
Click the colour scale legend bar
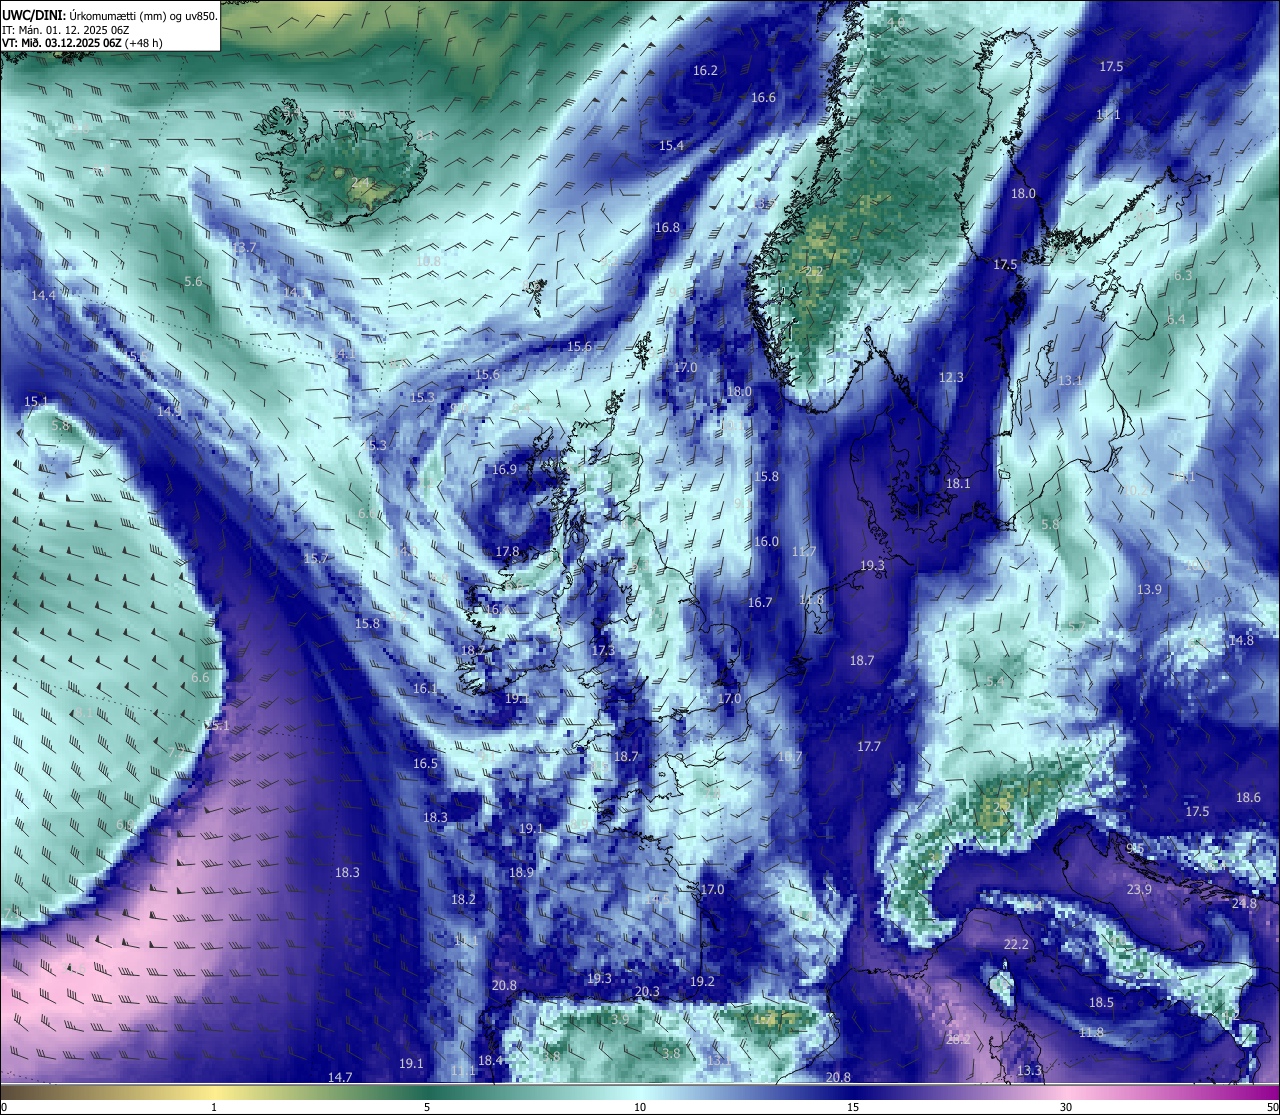pyautogui.click(x=640, y=1091)
